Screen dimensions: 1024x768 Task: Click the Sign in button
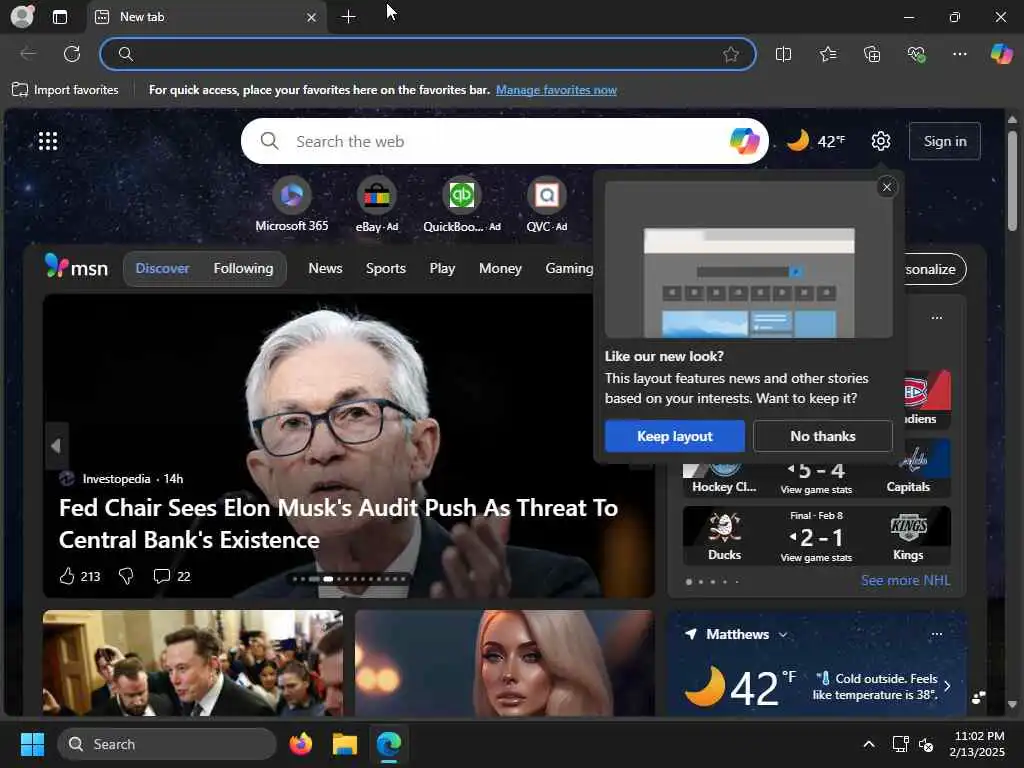point(945,141)
